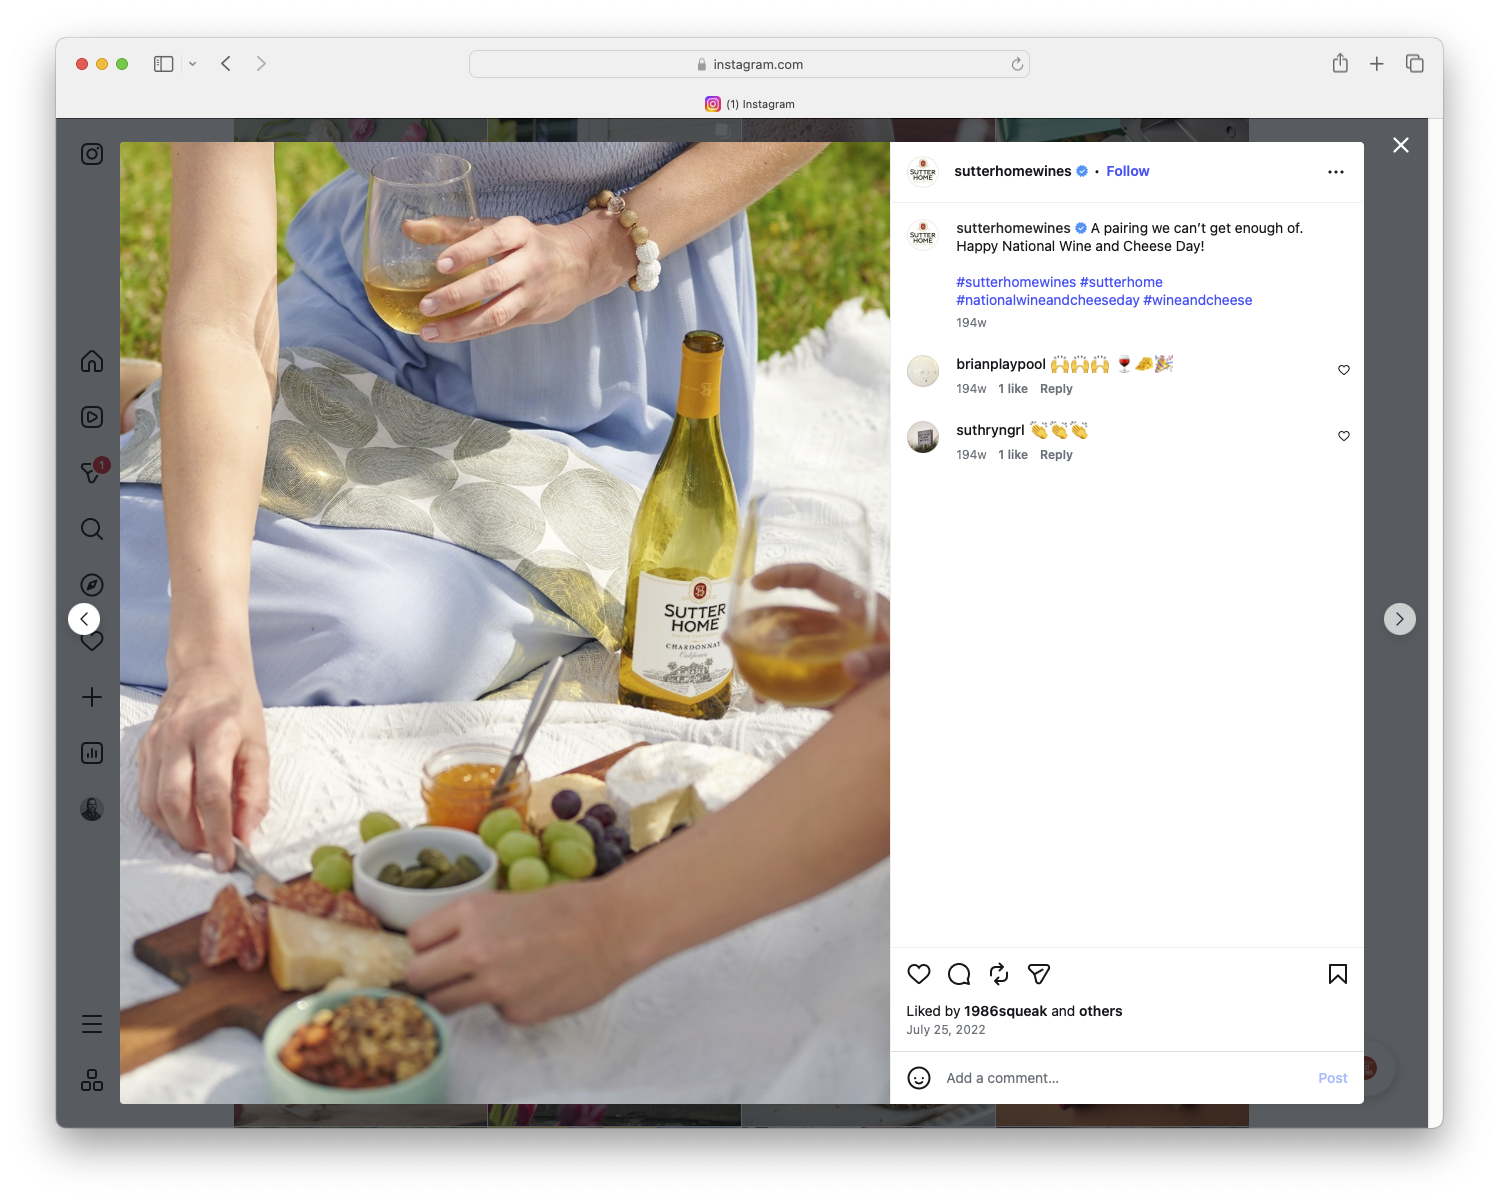
Task: Go back using the left chevron arrow
Action: click(x=84, y=618)
